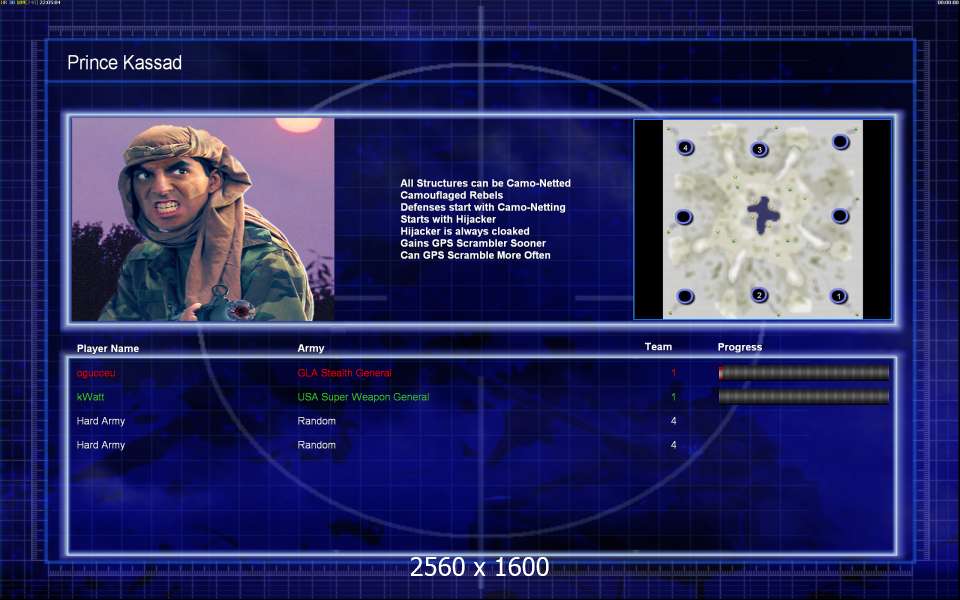
Task: Click the Progress column header
Action: (739, 347)
